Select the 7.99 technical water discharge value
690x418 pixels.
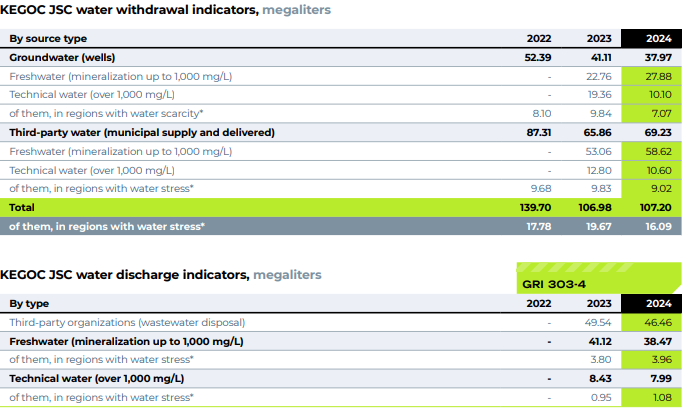(x=653, y=378)
